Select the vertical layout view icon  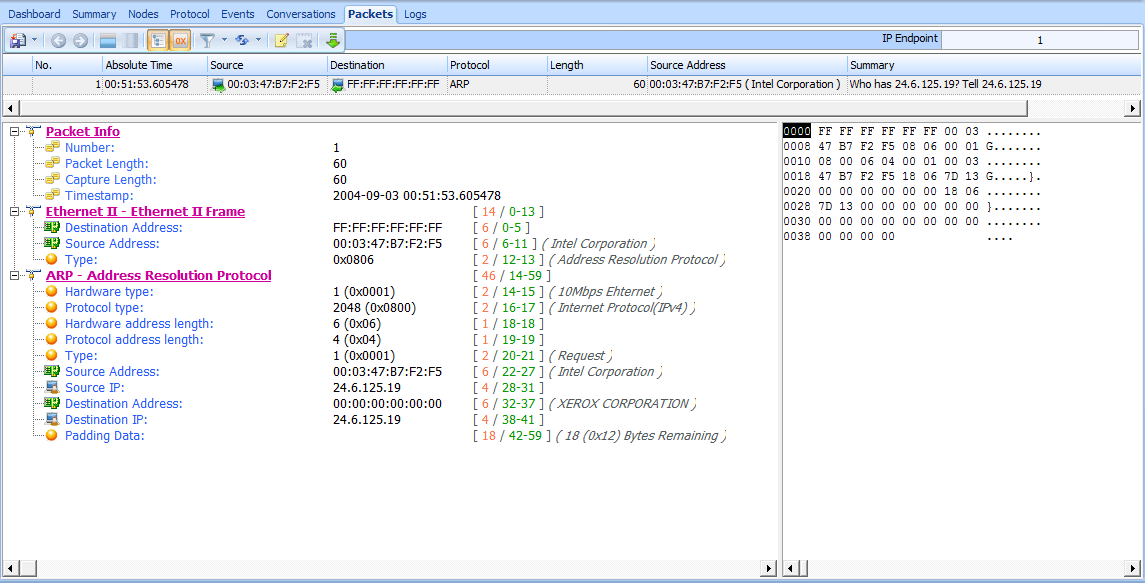(131, 41)
